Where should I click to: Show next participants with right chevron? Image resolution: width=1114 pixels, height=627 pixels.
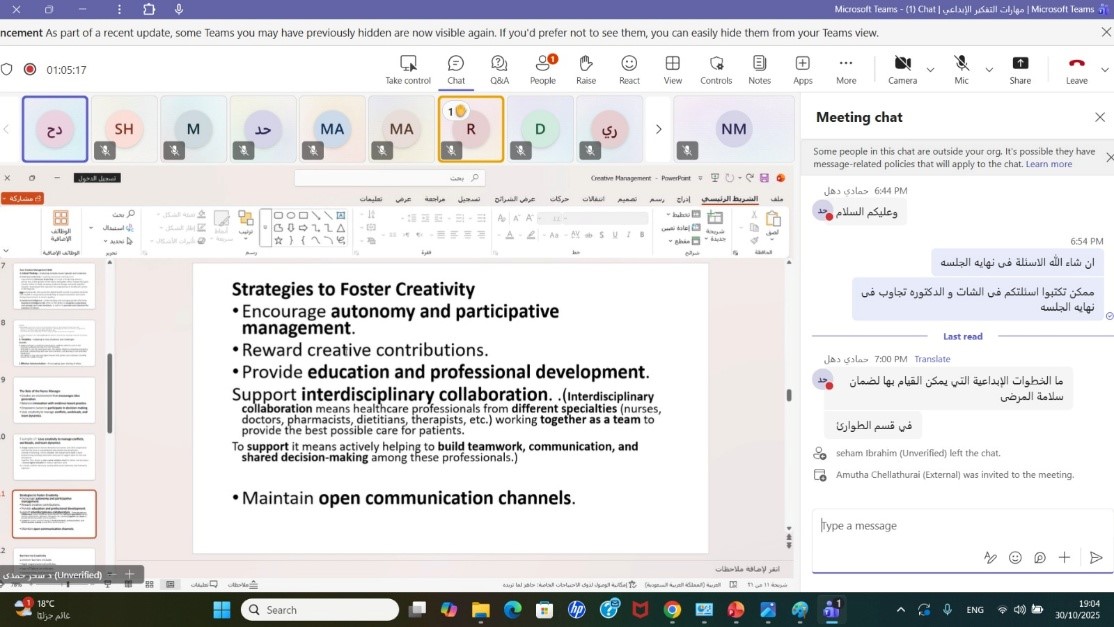(658, 129)
